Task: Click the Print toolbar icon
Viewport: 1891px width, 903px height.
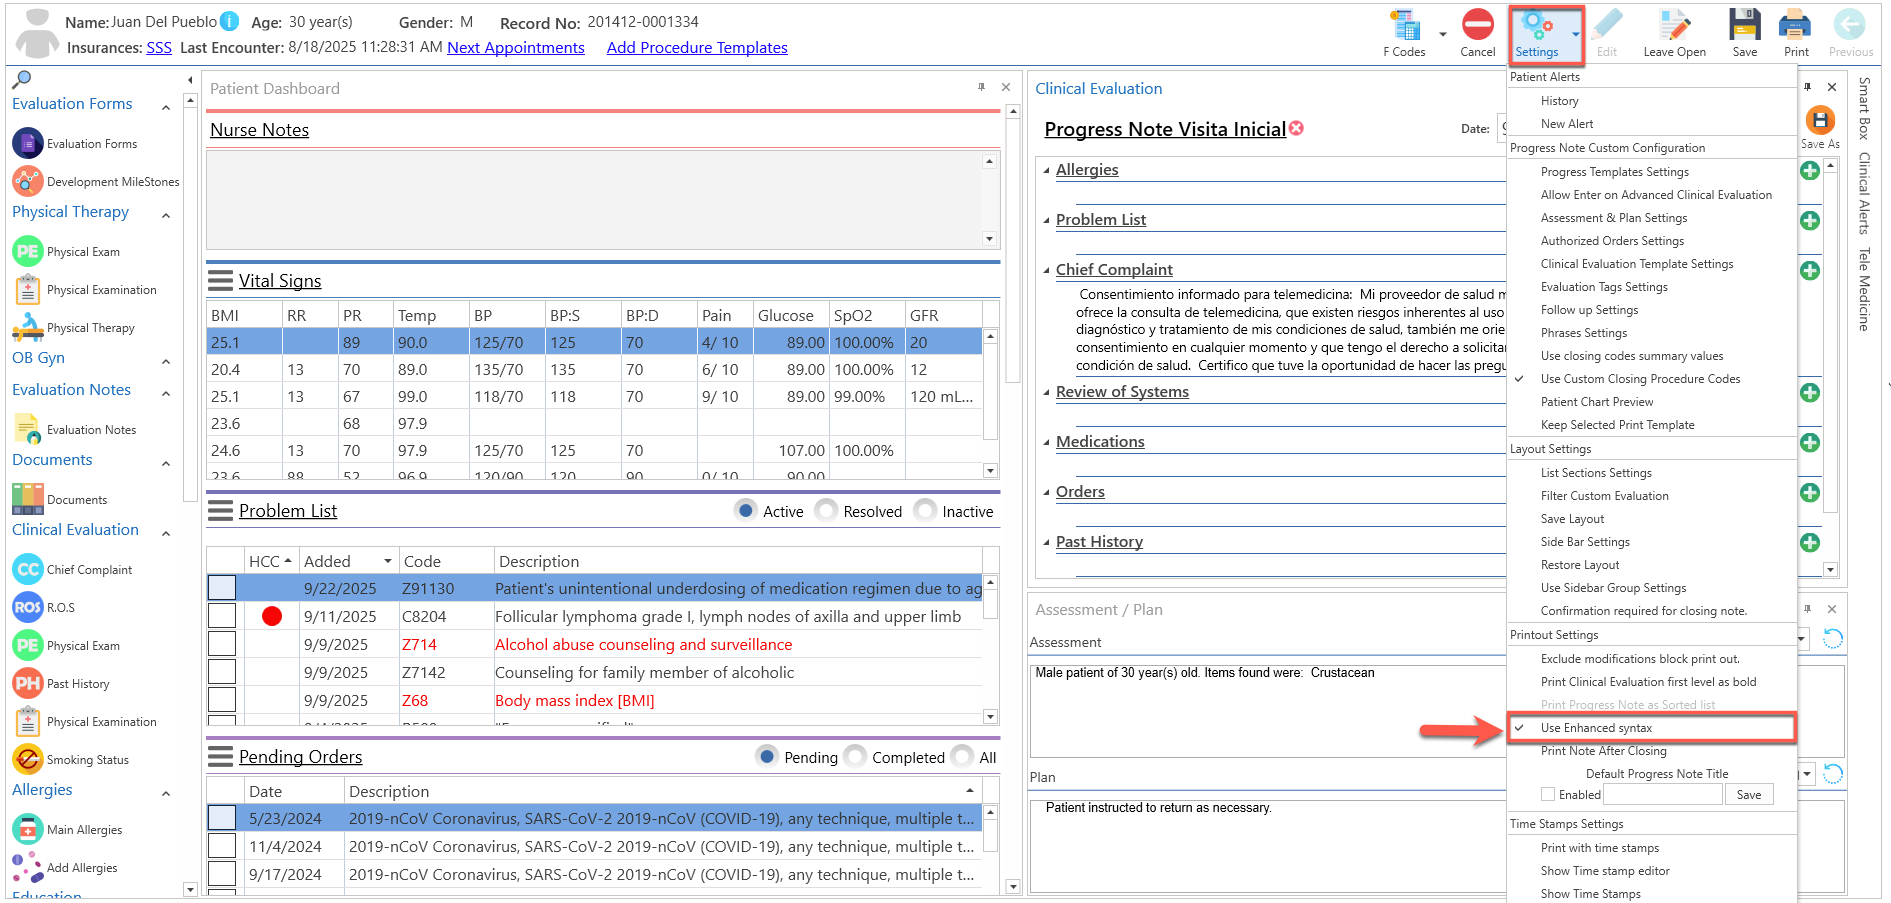Action: click(1796, 25)
